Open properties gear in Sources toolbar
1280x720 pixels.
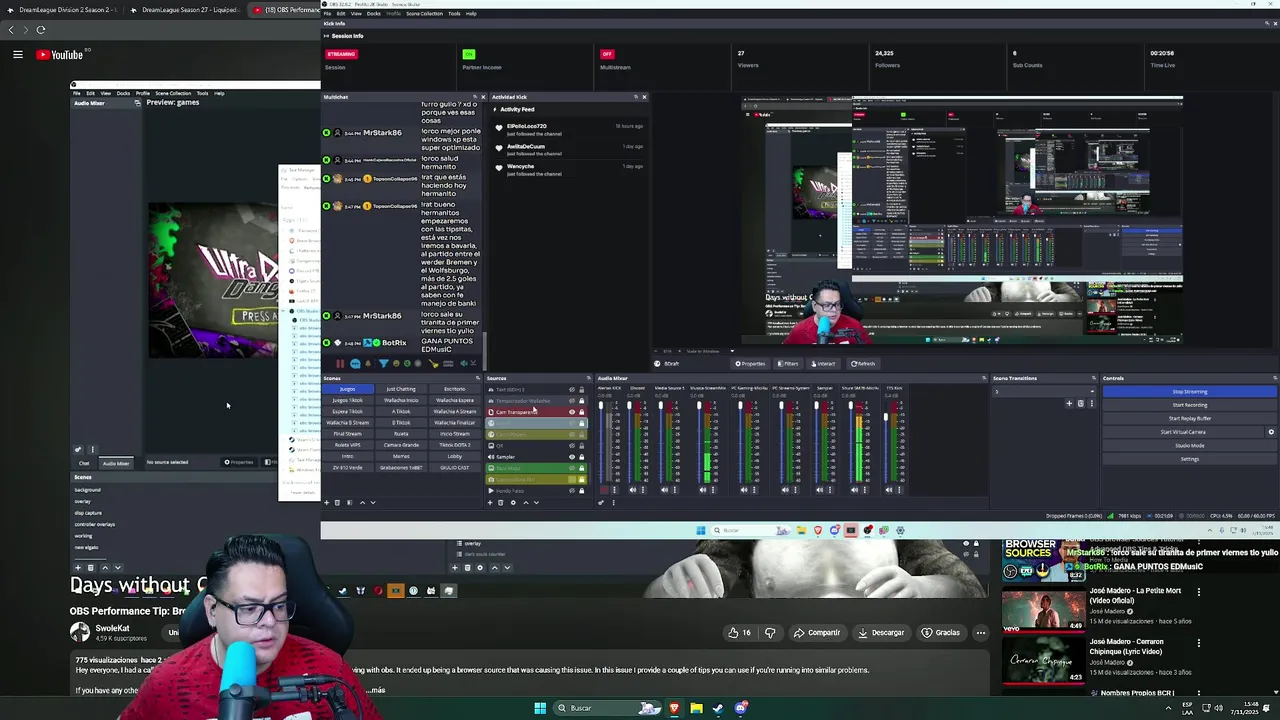pyautogui.click(x=513, y=502)
